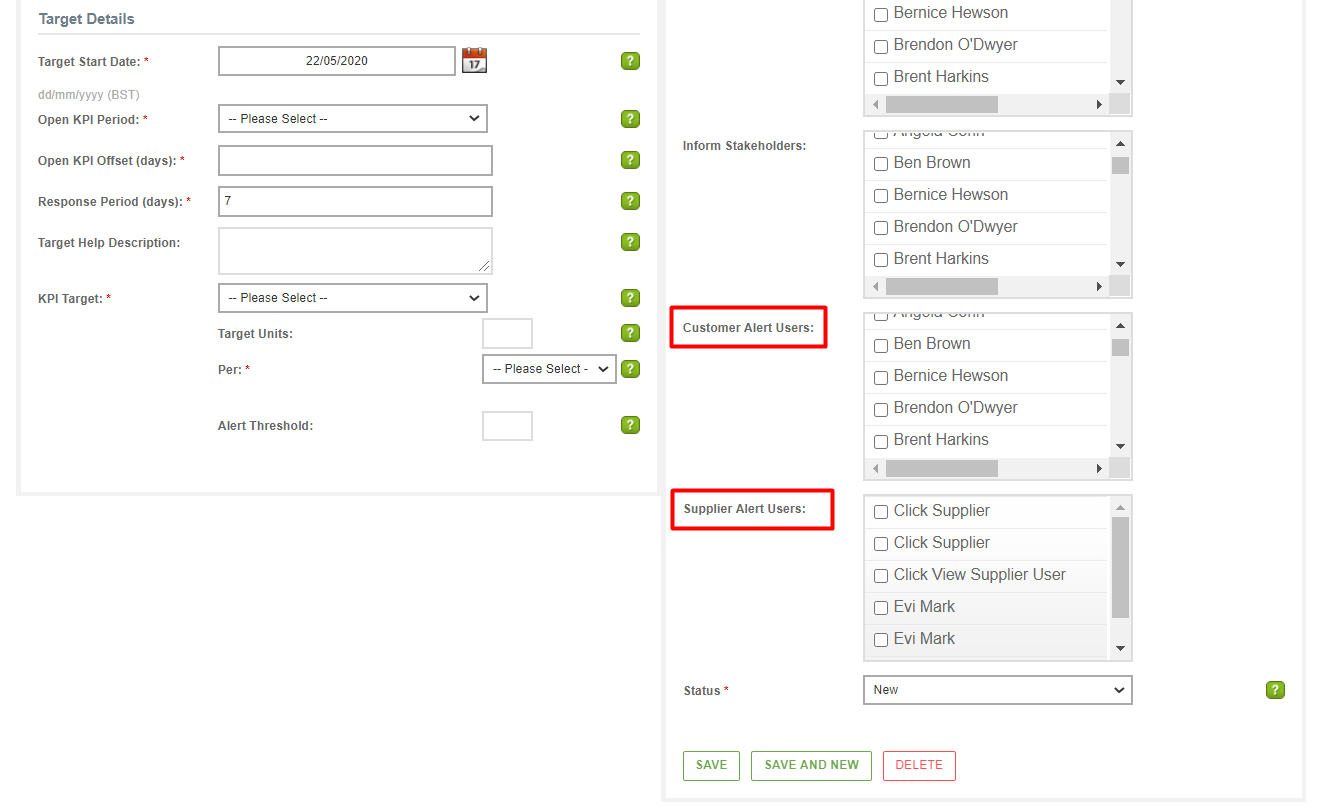
Task: Open the calendar date picker icon
Action: tap(474, 61)
